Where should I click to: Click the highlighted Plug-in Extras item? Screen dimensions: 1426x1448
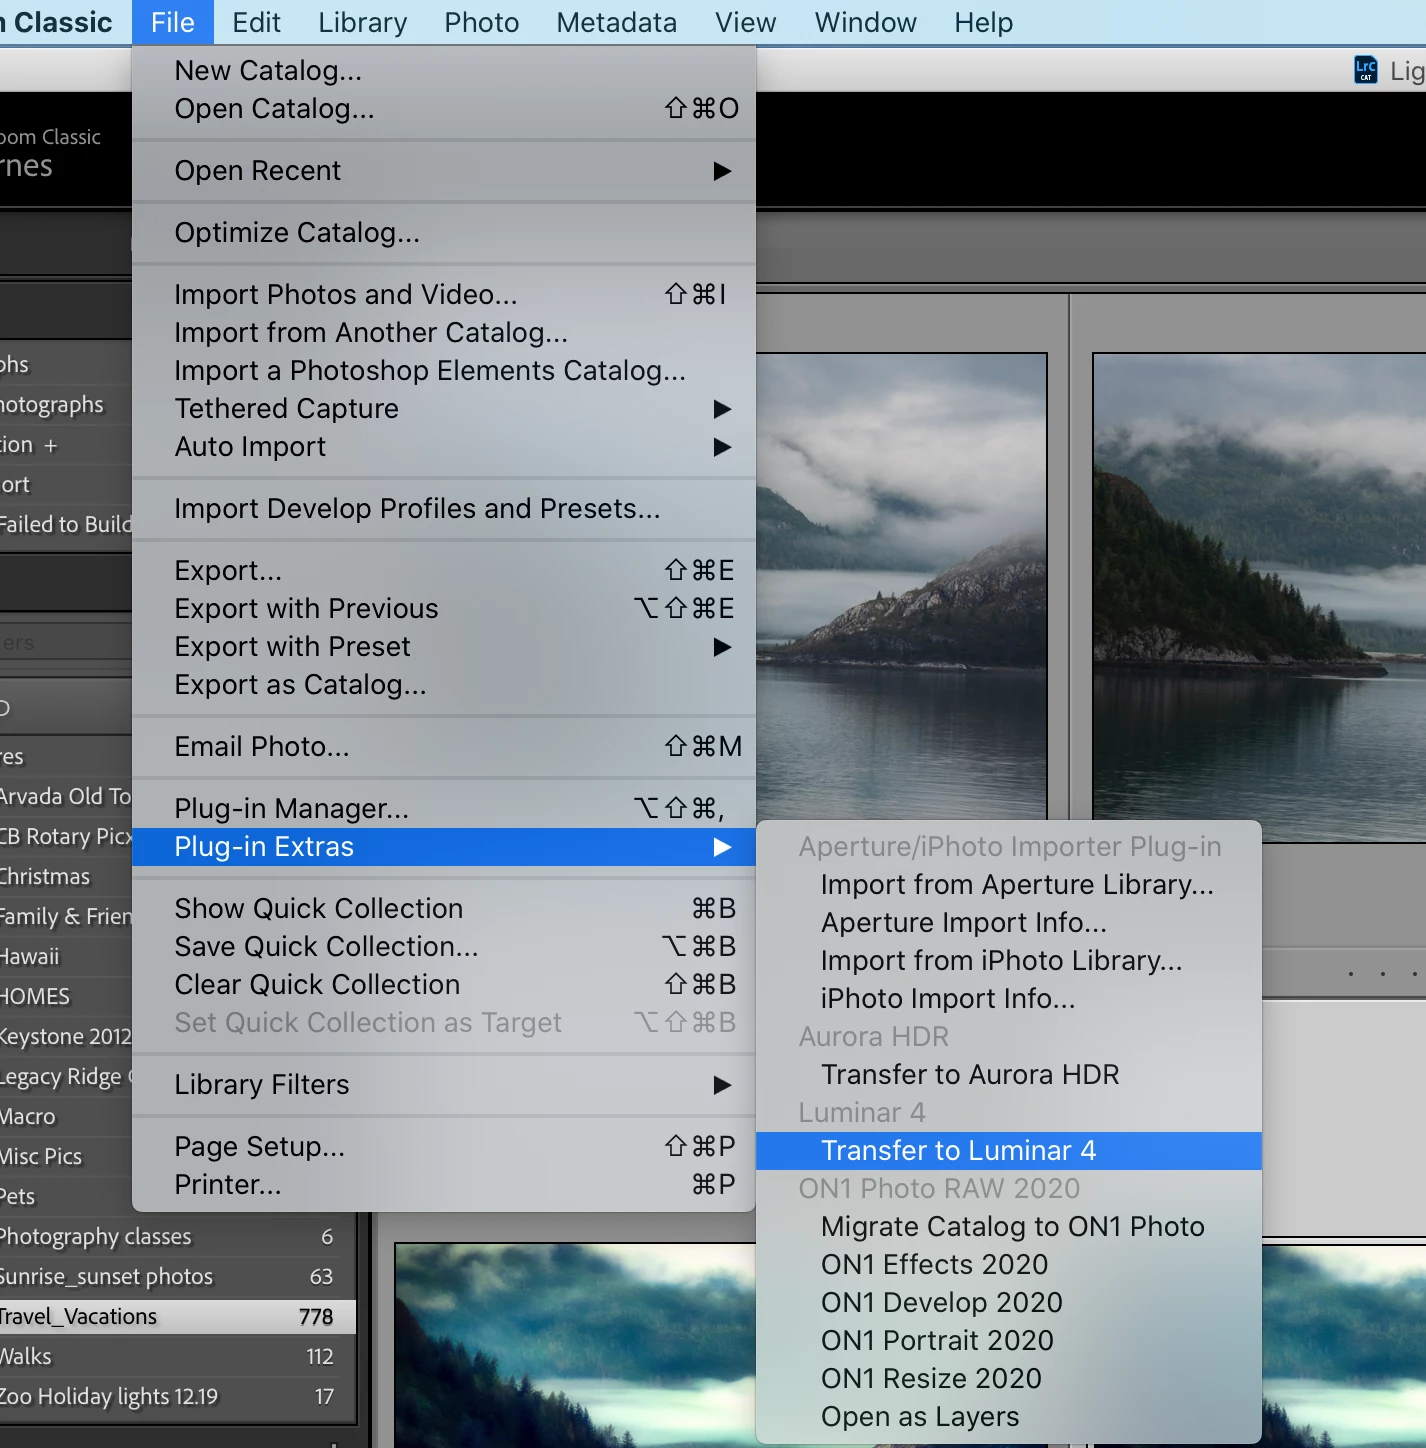click(444, 846)
